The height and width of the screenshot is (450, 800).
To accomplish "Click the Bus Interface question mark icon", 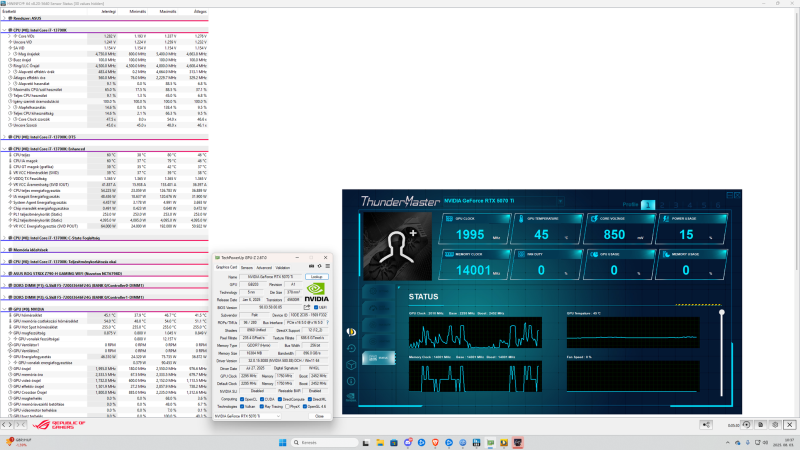I will click(327, 322).
